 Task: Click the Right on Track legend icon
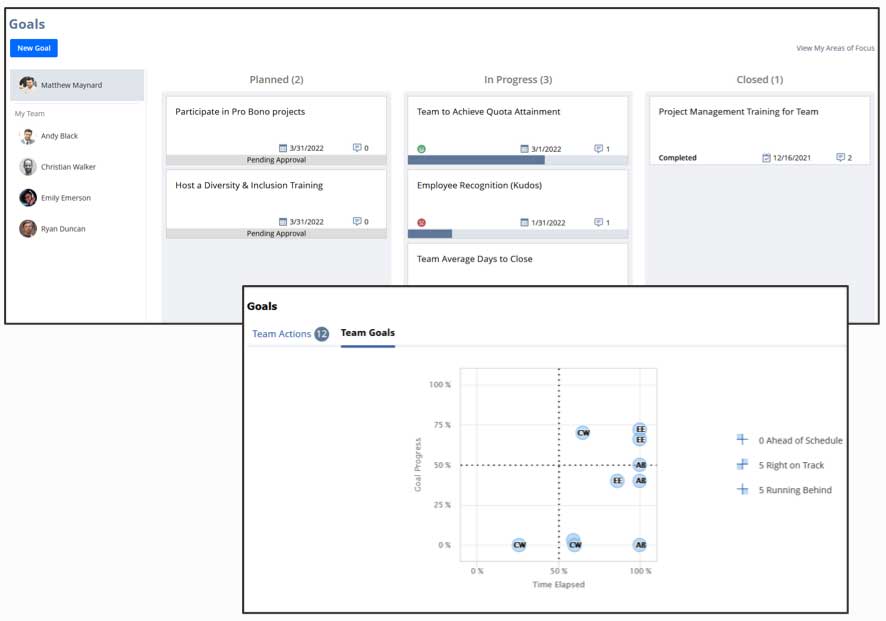click(742, 465)
